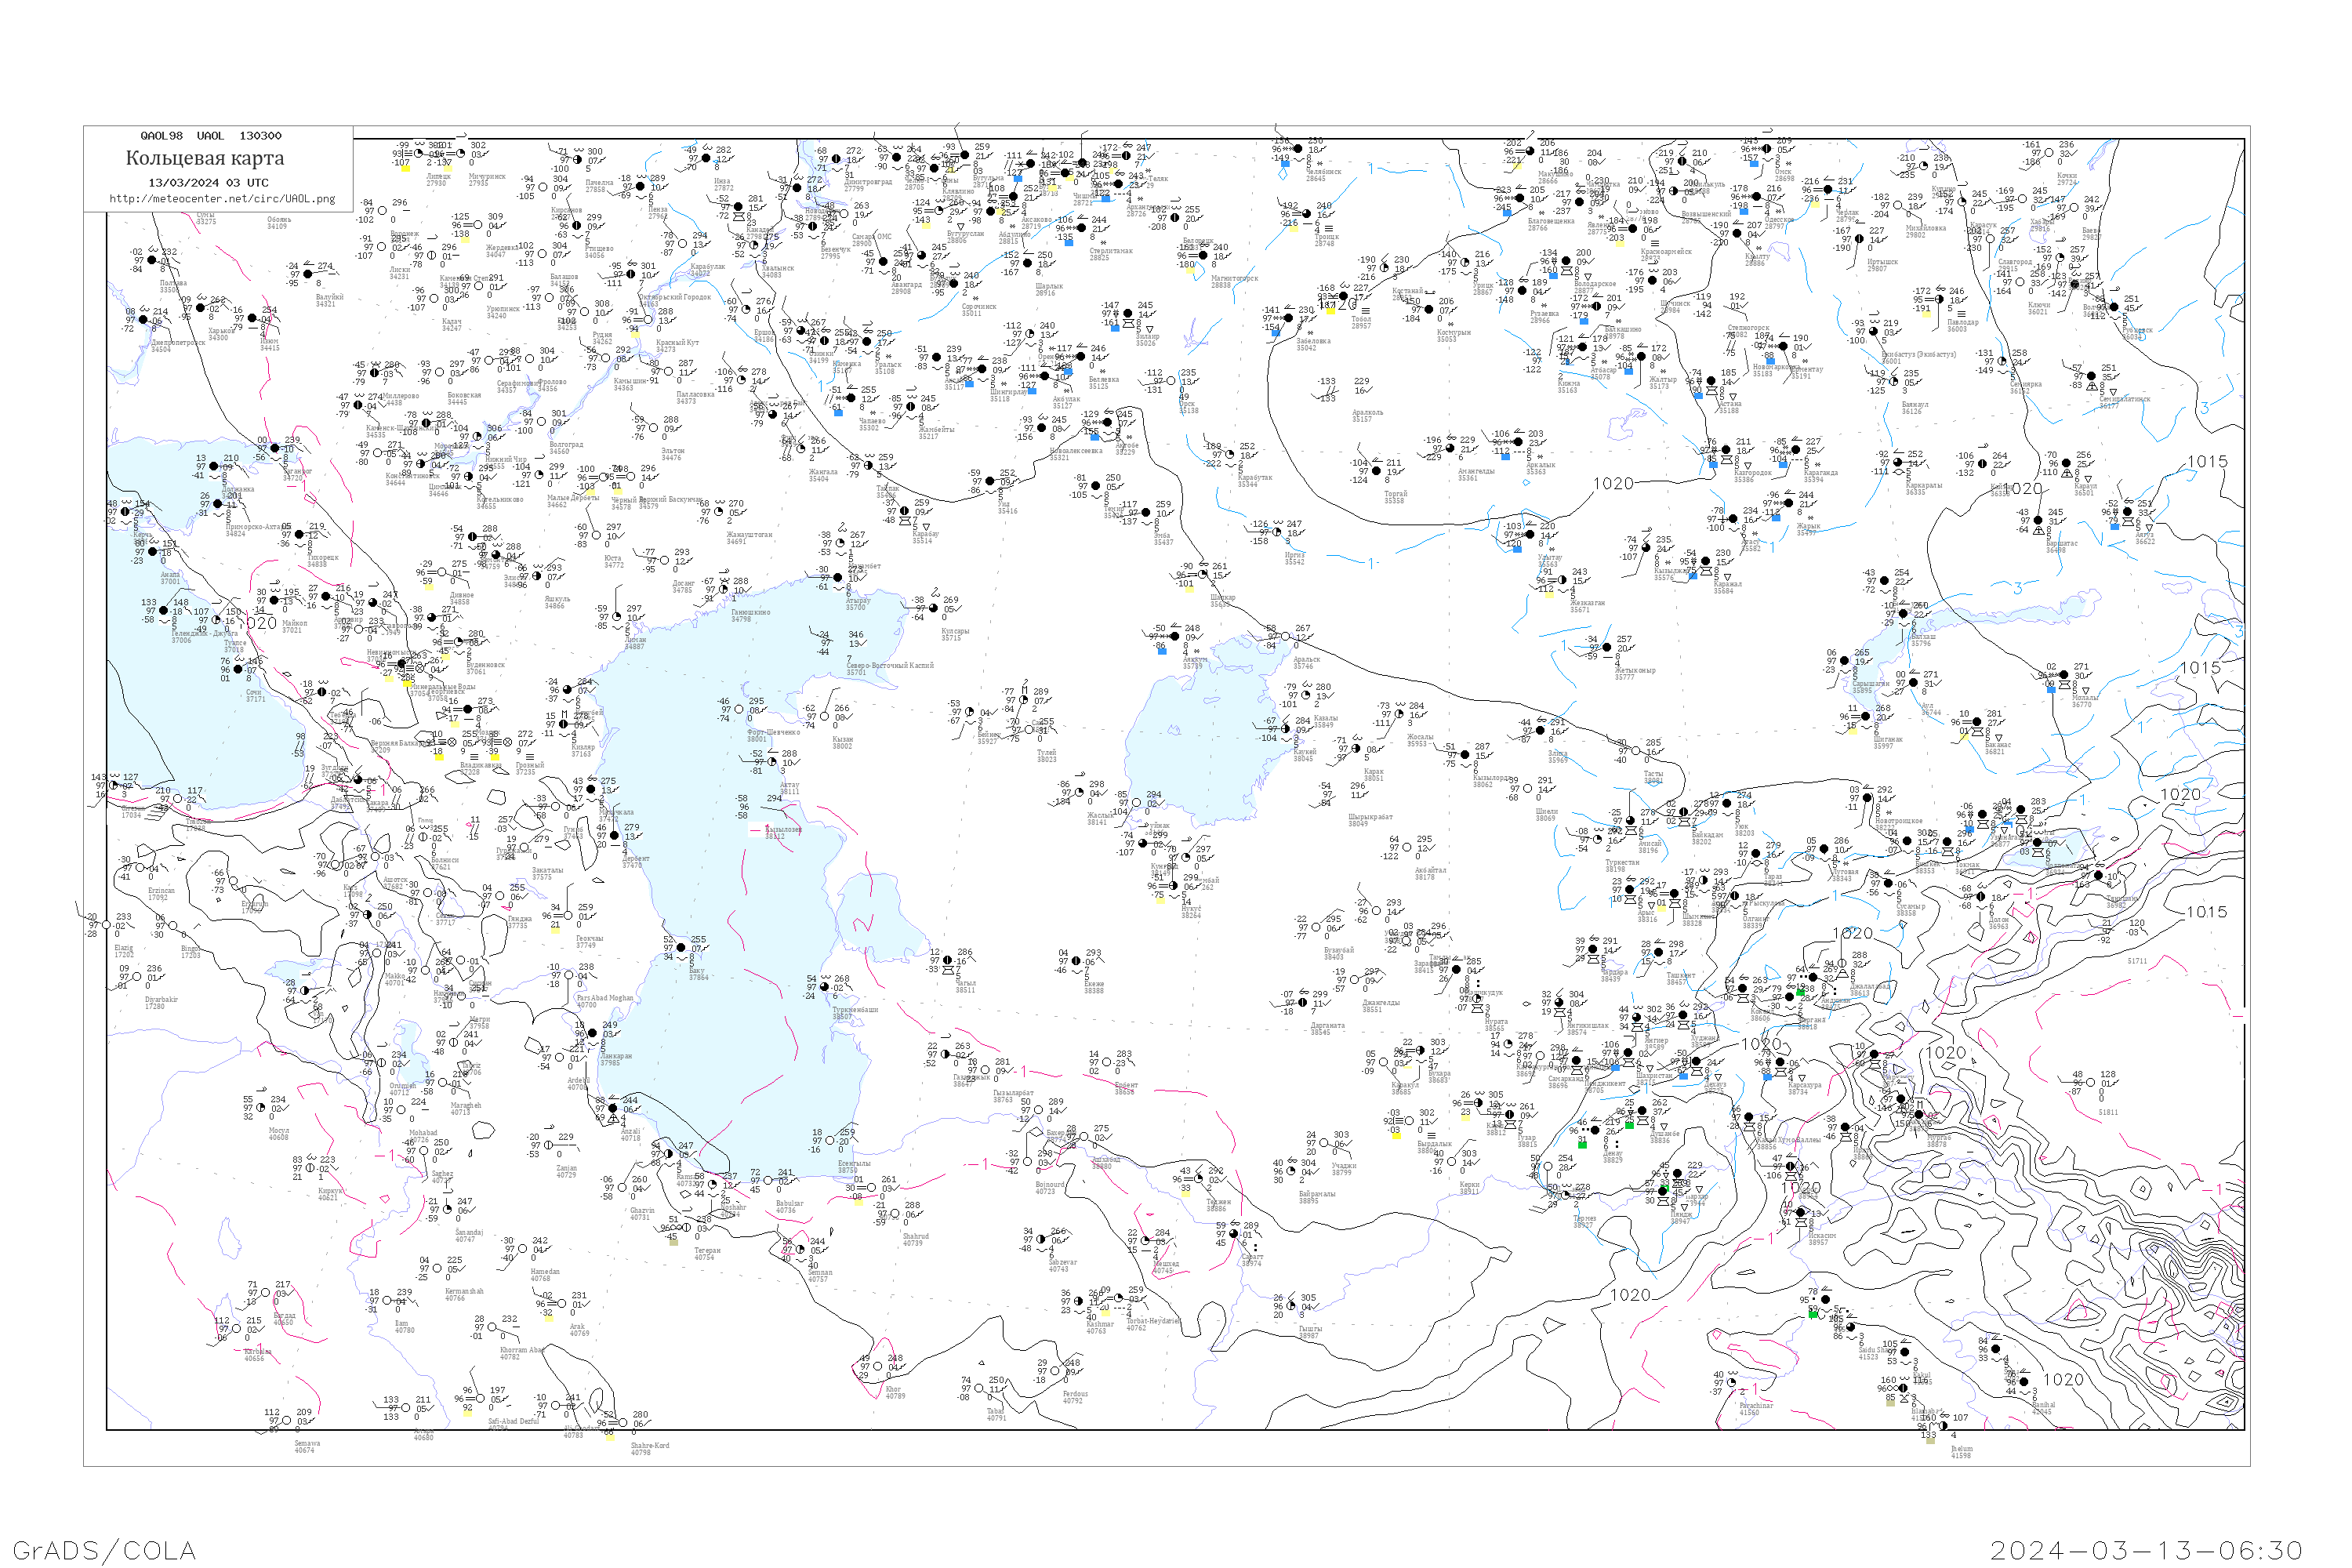Click the Кольцевая карта map title

205,158
